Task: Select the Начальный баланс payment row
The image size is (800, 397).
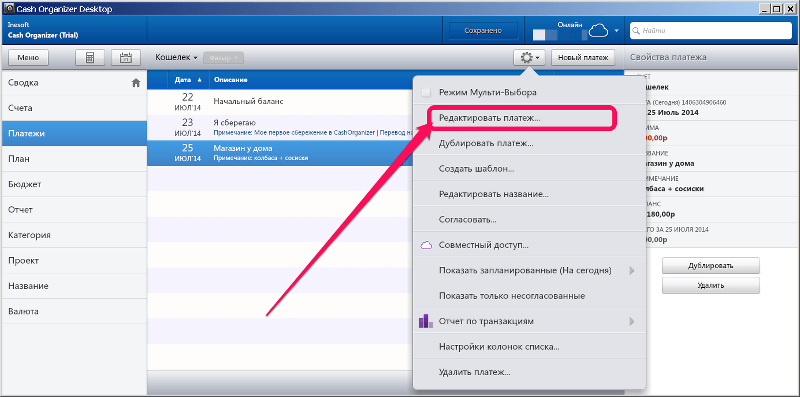Action: pos(280,102)
